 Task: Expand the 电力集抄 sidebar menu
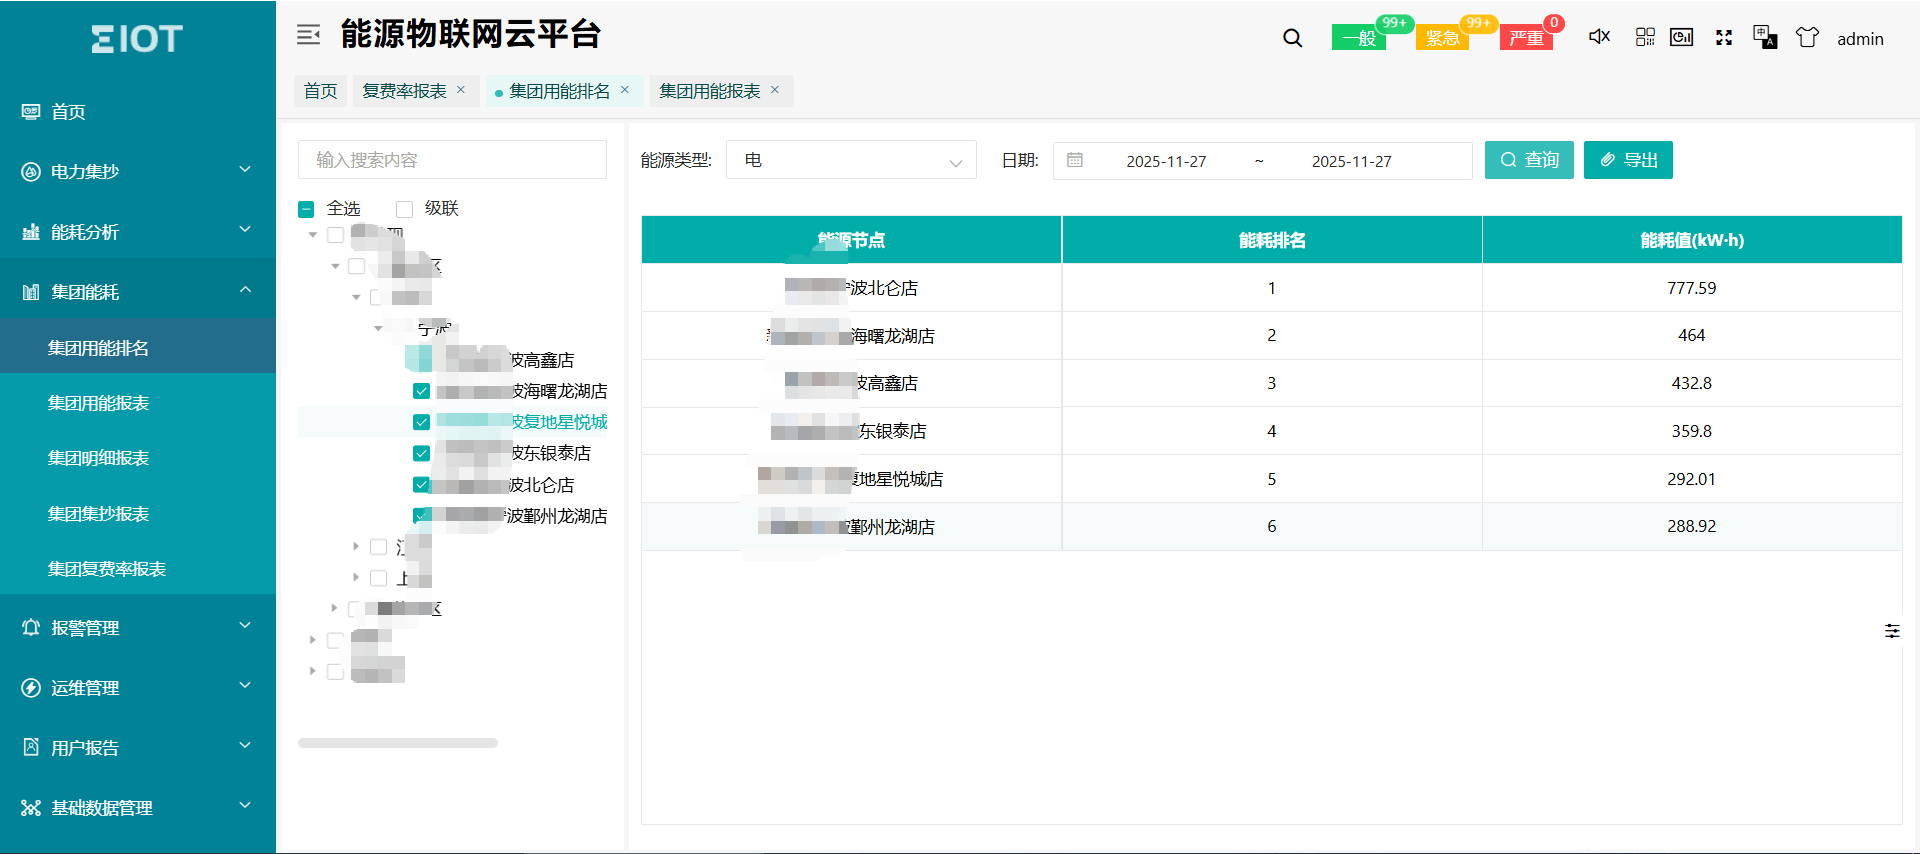(x=138, y=171)
